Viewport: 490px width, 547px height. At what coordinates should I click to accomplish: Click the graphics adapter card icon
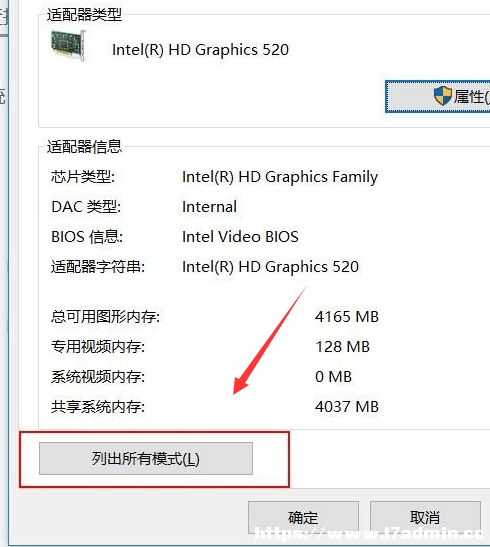tap(68, 45)
